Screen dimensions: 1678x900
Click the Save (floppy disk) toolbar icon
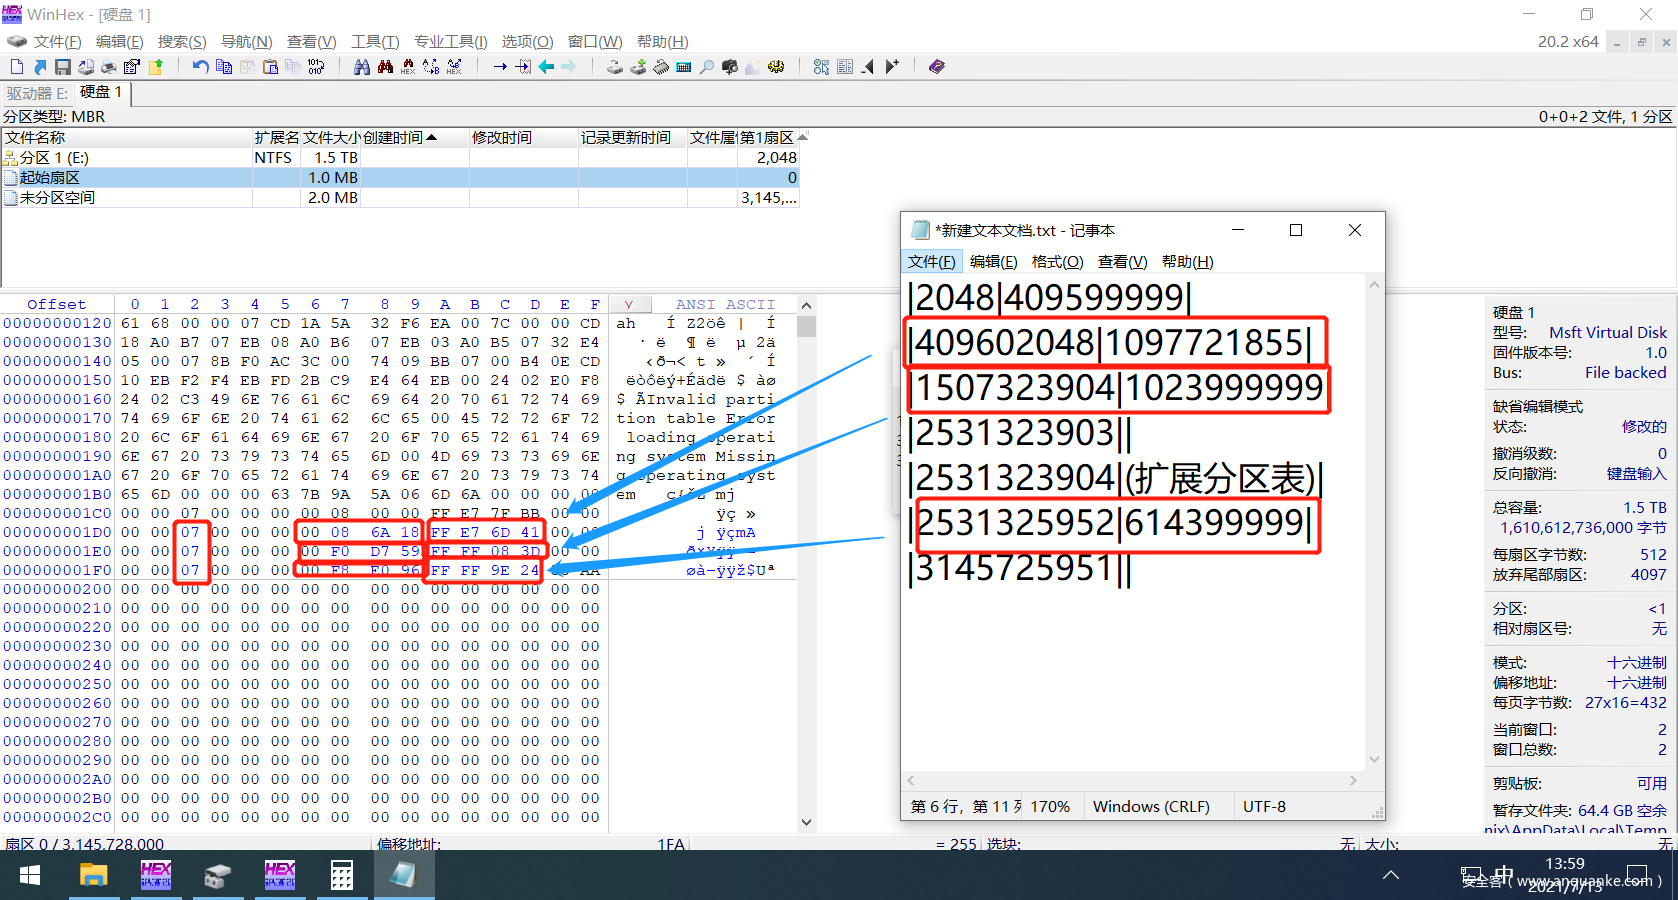[63, 67]
